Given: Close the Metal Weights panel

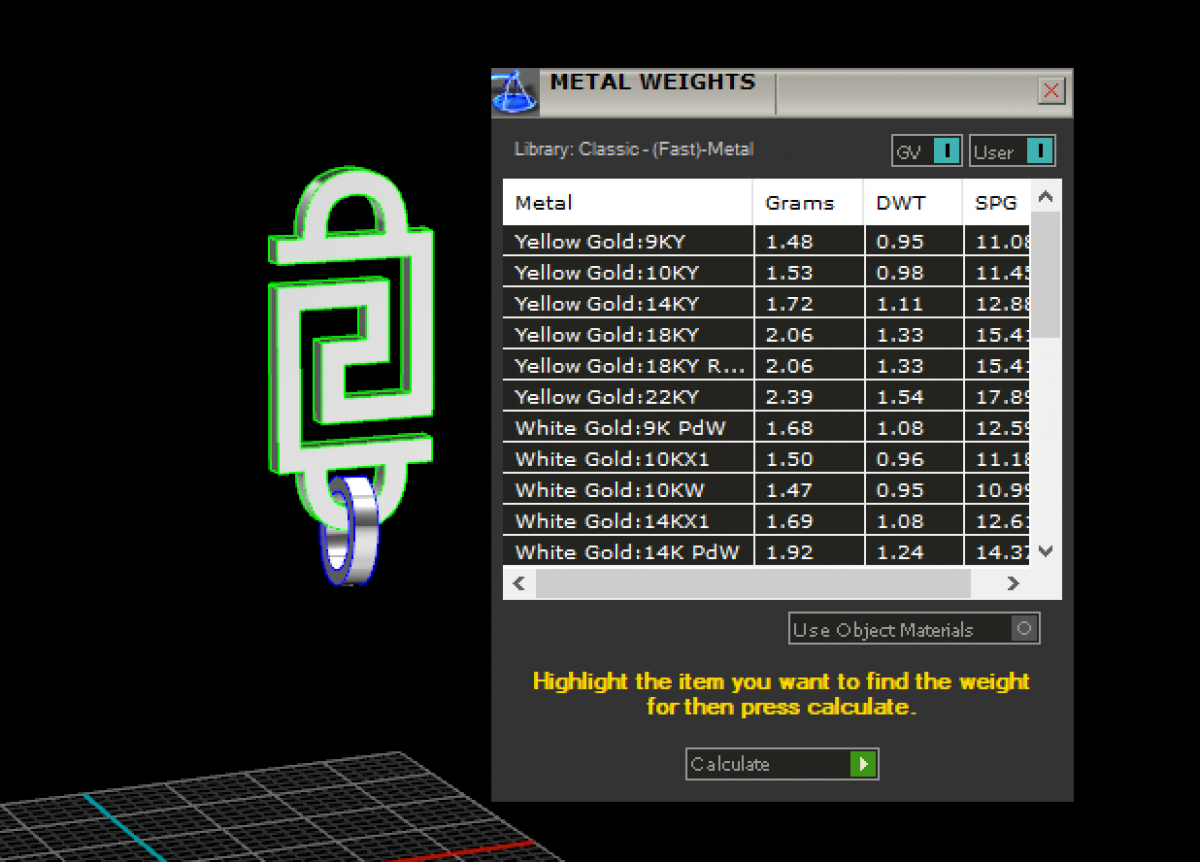Looking at the screenshot, I should point(1051,92).
